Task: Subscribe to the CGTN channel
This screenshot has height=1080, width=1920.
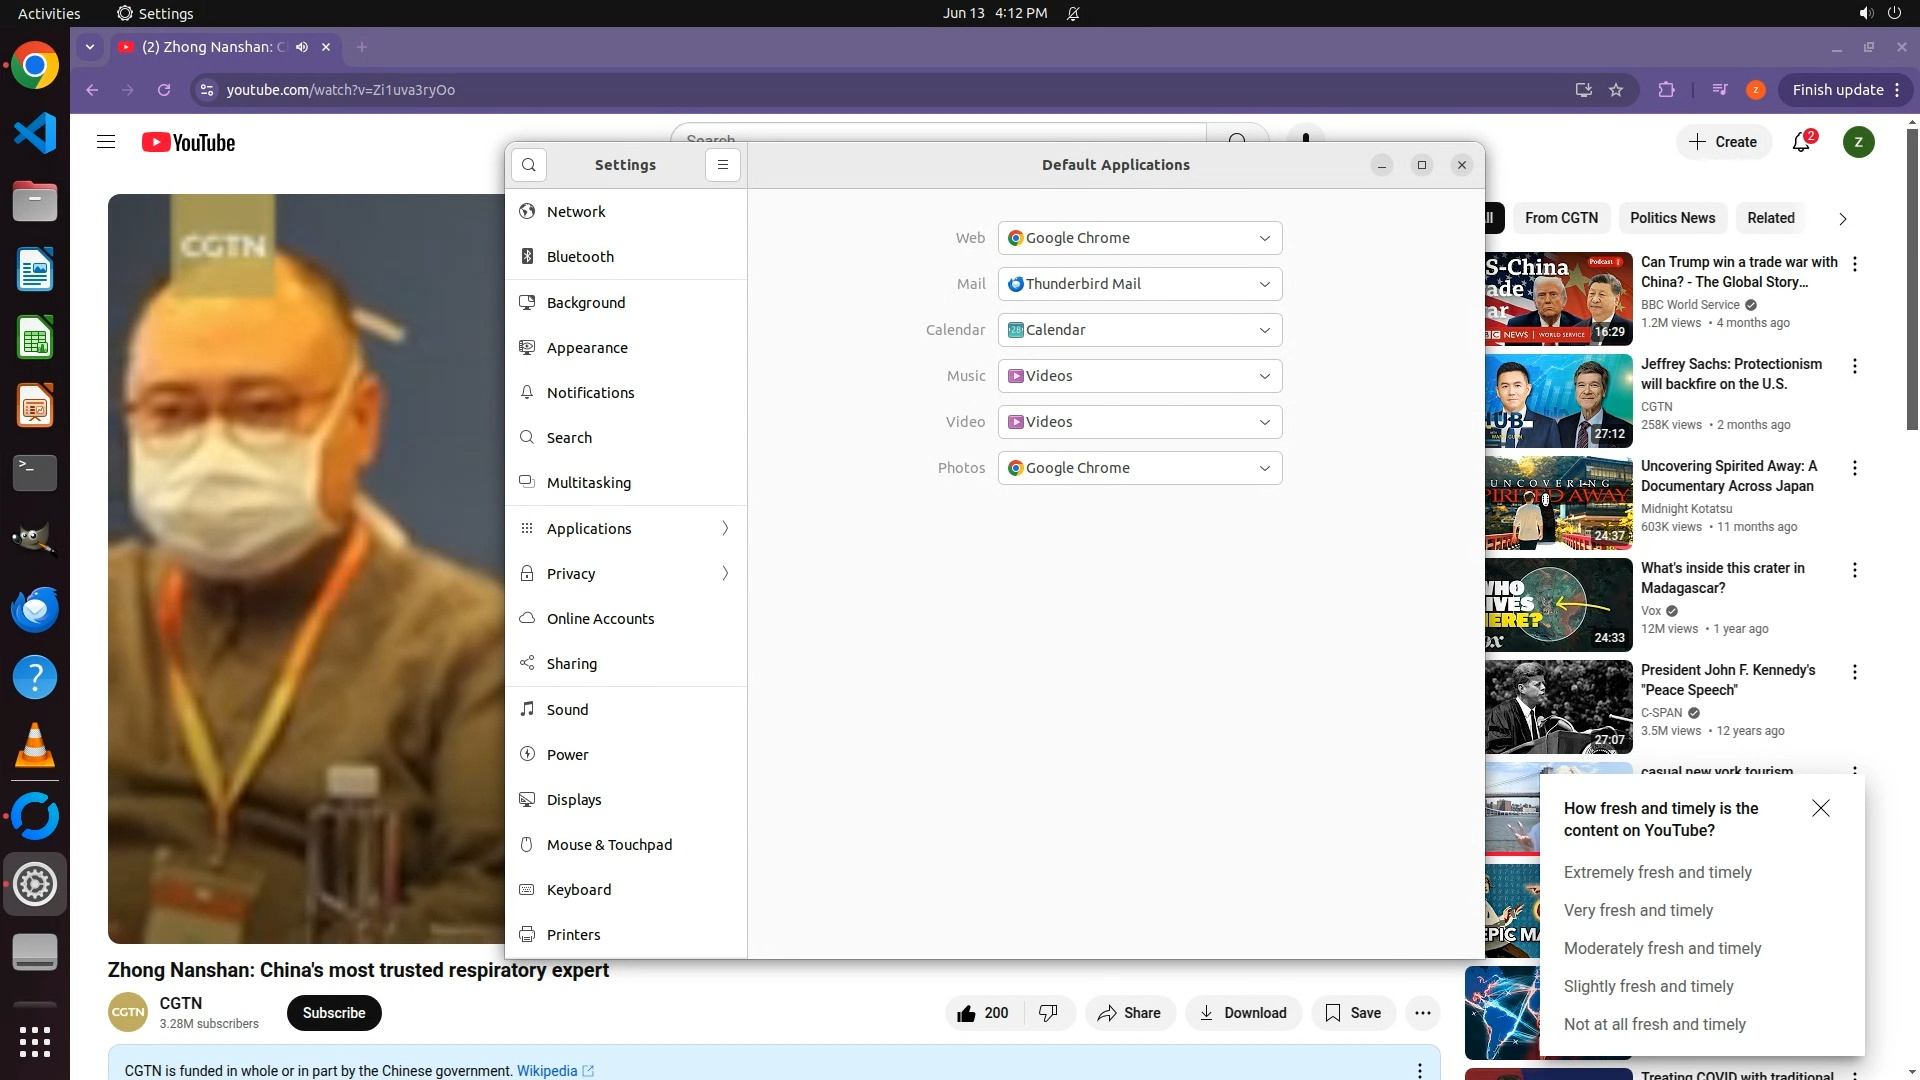Action: [x=334, y=1013]
